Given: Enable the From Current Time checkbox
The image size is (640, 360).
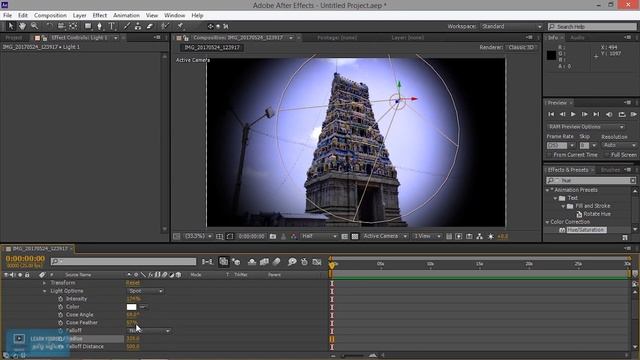Looking at the screenshot, I should (550, 155).
